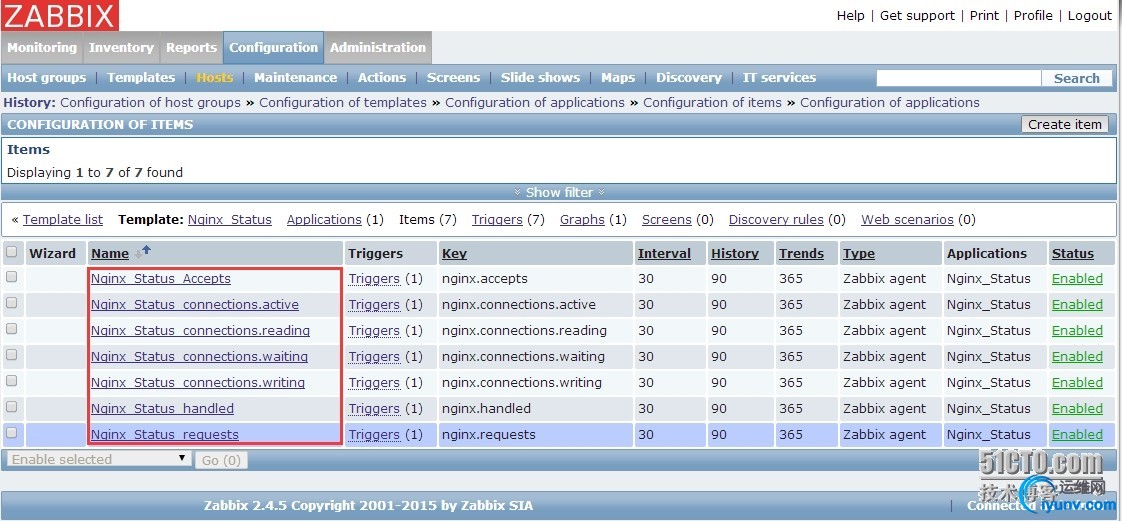
Task: Go to IT services submenu
Action: click(779, 77)
